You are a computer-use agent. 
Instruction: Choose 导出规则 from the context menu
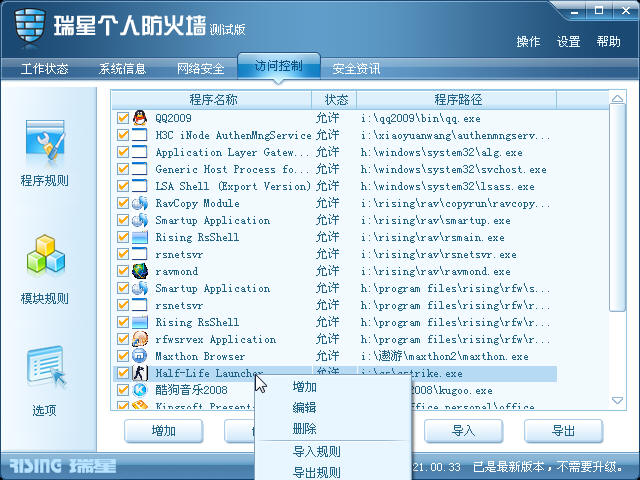(317, 472)
